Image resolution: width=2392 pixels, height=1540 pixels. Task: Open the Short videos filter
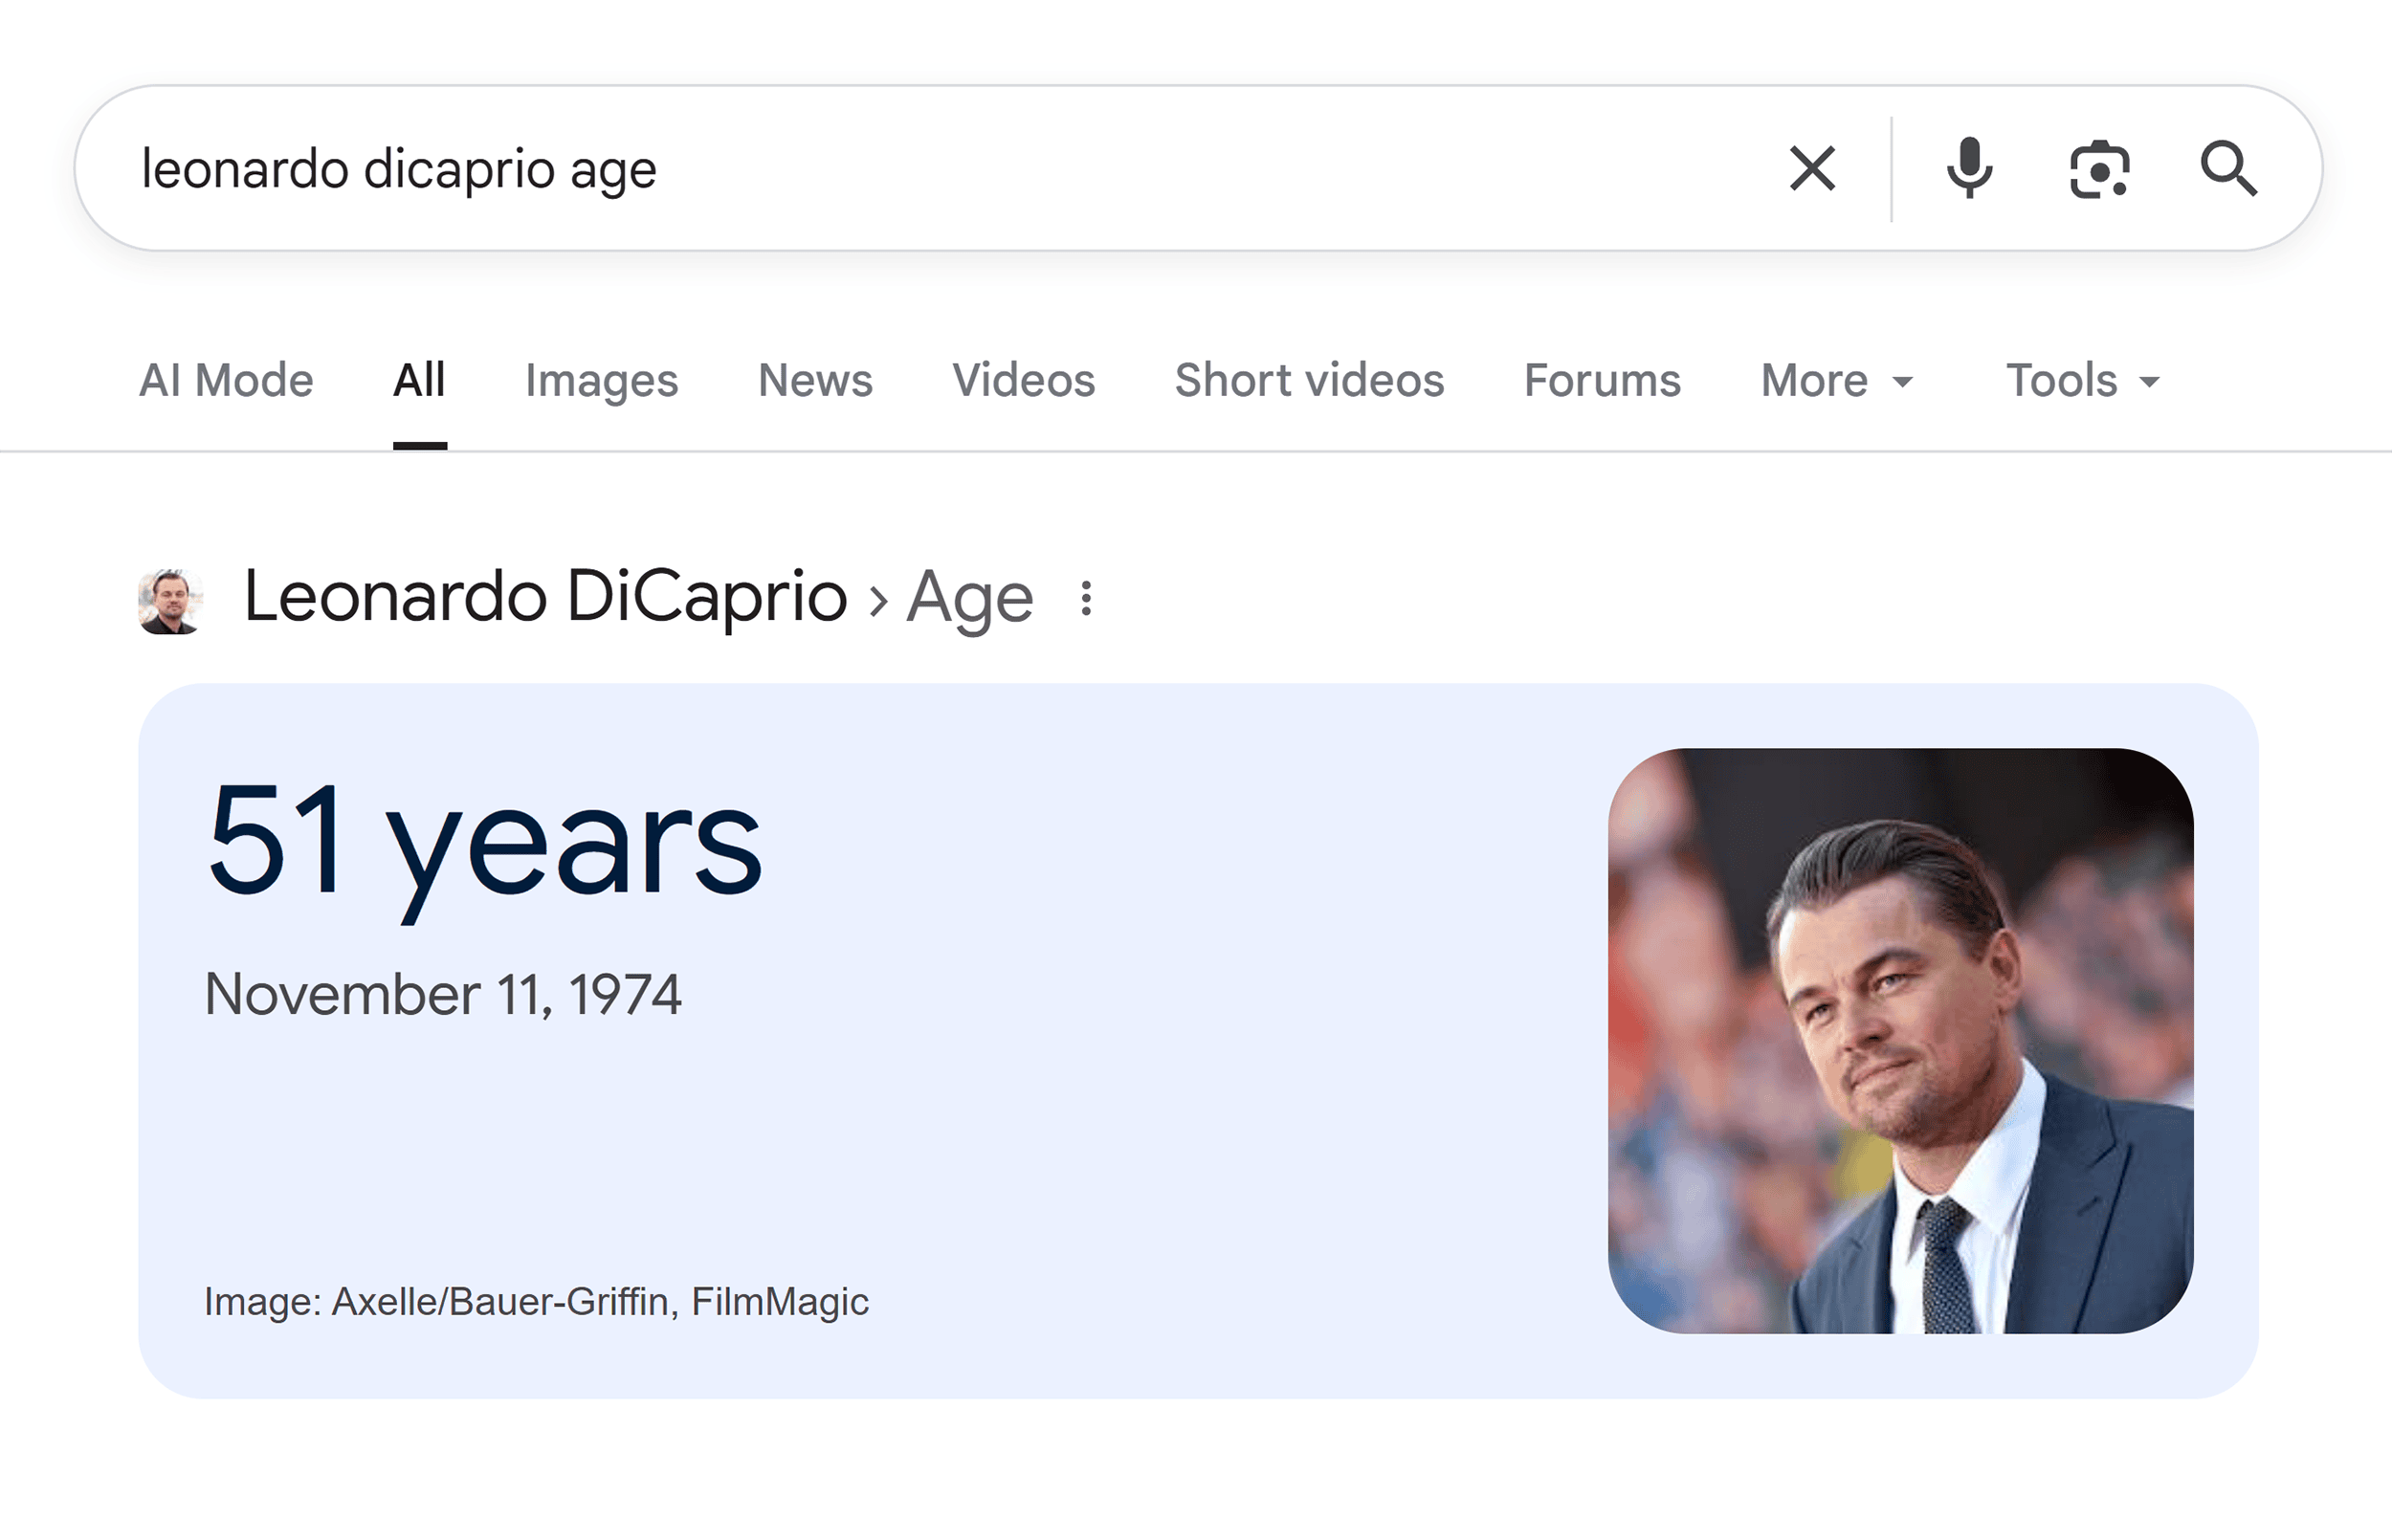click(x=1308, y=380)
